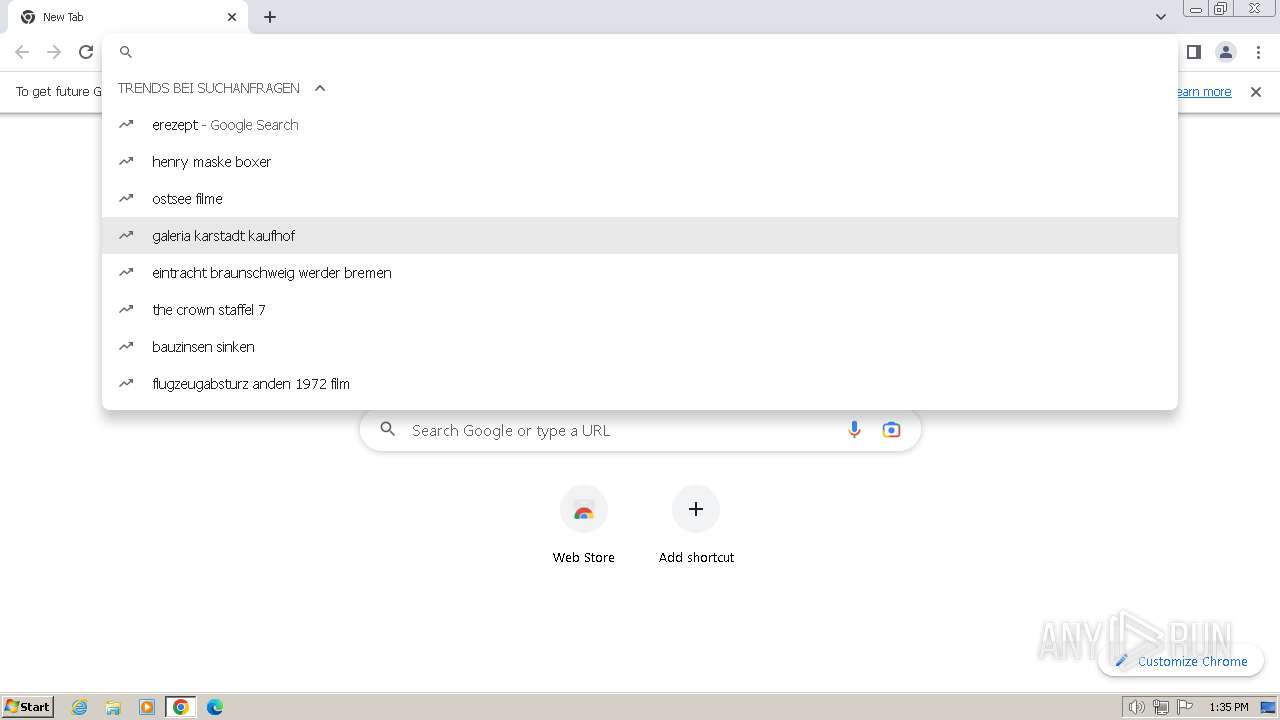
Task: Click the magnifier icon in Google search box
Action: (x=388, y=430)
